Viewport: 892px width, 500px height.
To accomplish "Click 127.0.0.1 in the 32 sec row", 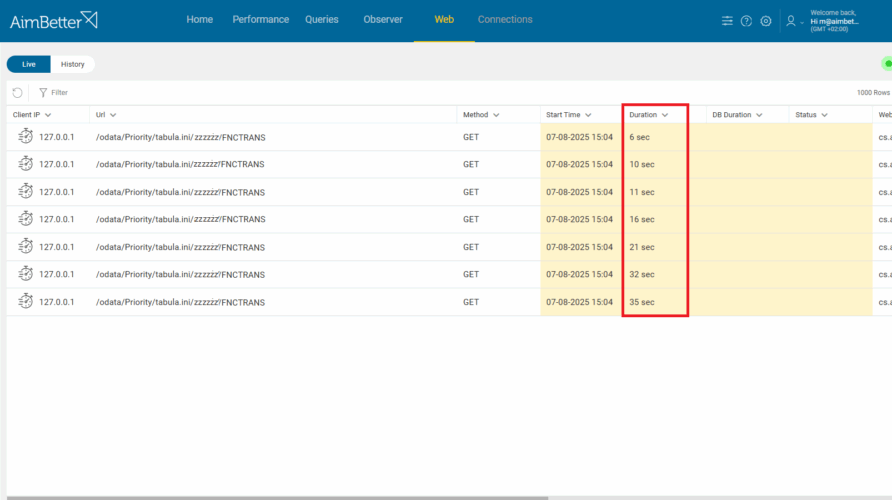I will [x=56, y=274].
